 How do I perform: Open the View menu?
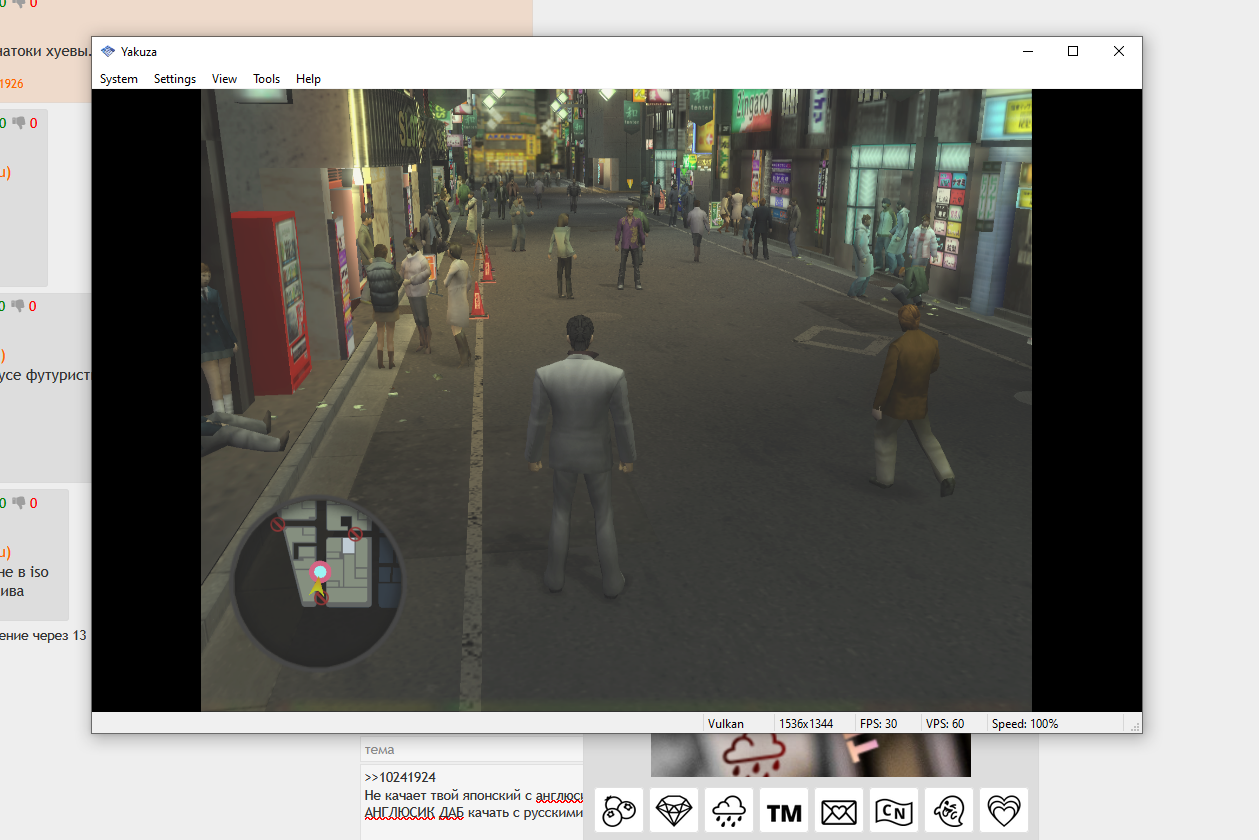click(224, 79)
